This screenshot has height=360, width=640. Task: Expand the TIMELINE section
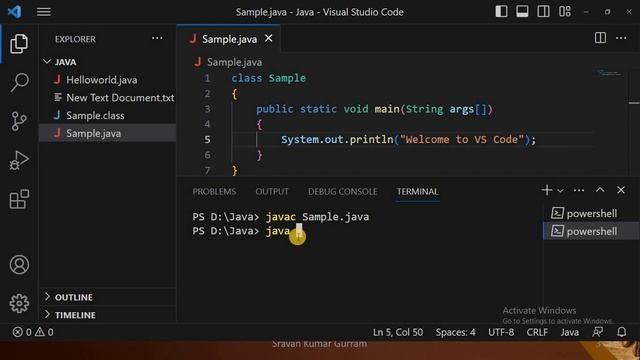[x=75, y=315]
